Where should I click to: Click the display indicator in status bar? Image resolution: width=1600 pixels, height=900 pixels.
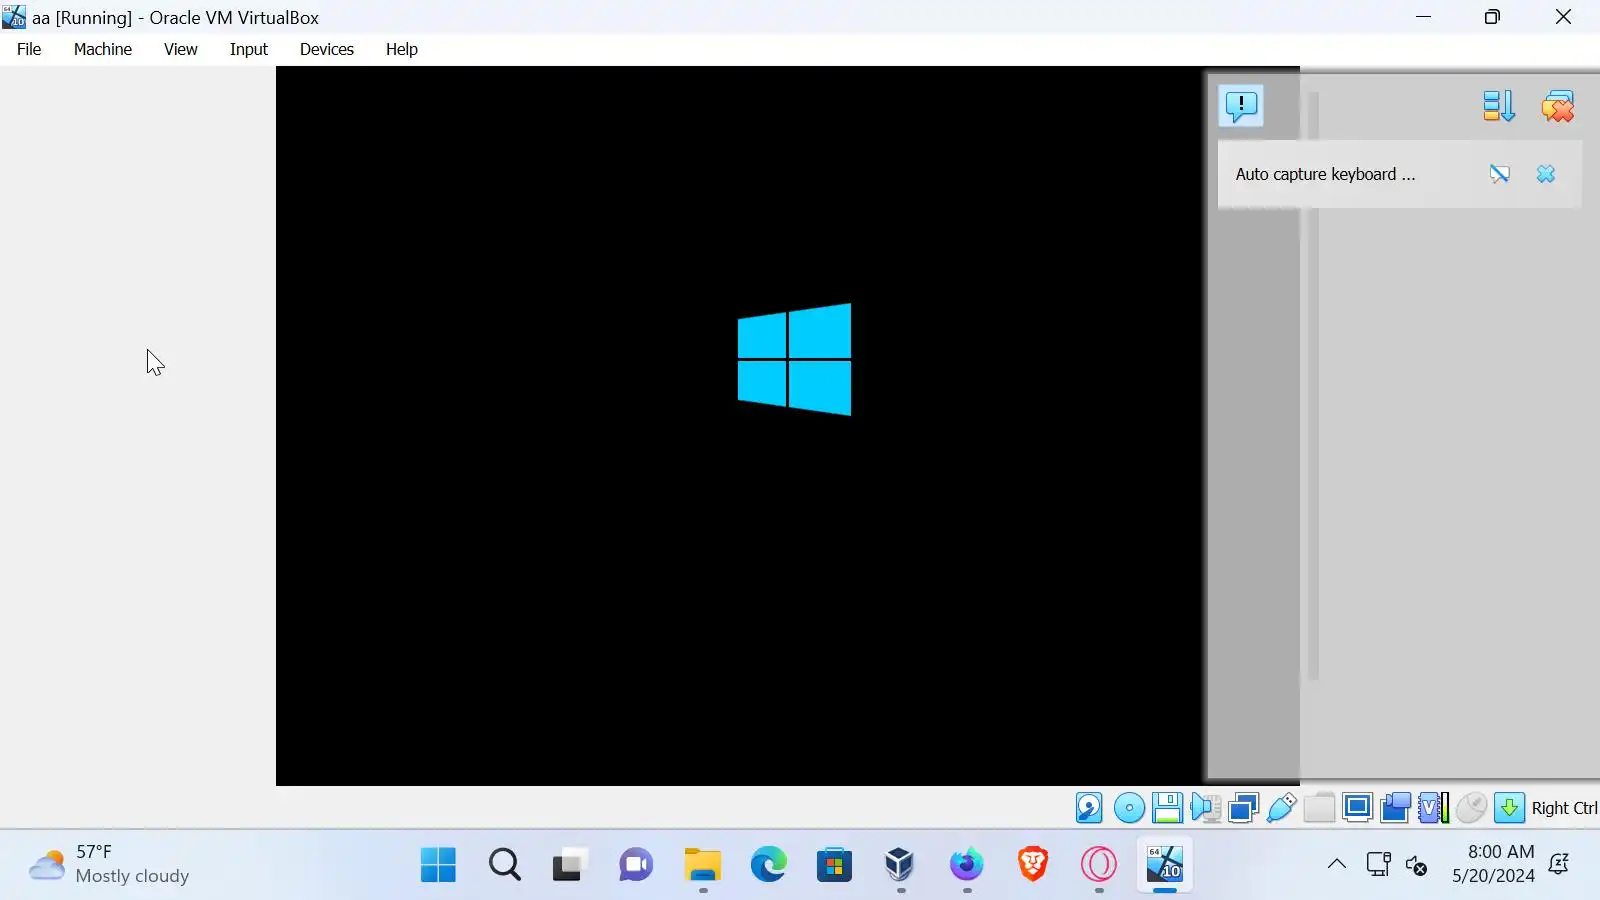[1357, 808]
